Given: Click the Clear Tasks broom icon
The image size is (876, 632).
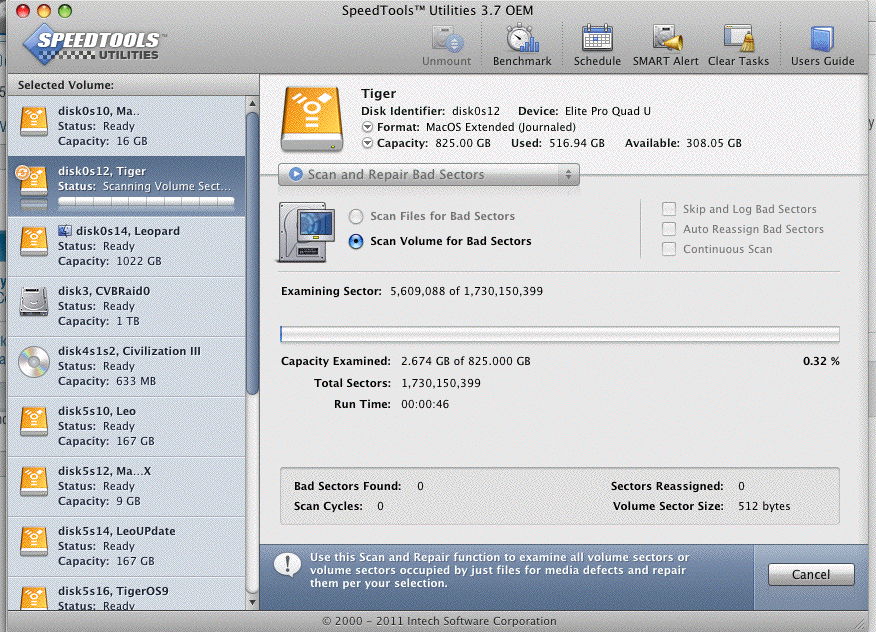Looking at the screenshot, I should pos(739,39).
